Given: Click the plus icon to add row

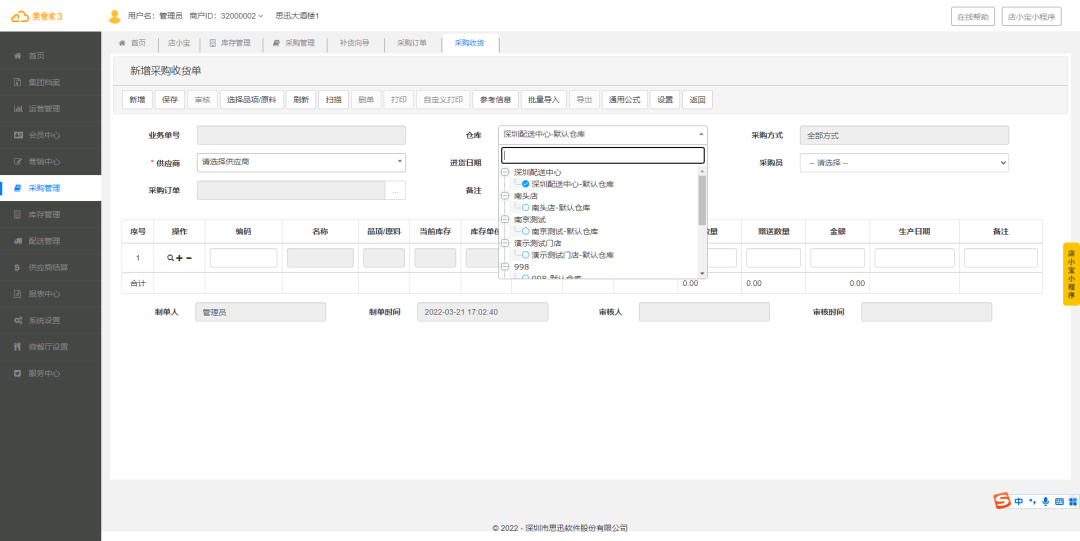Looking at the screenshot, I should [x=179, y=258].
